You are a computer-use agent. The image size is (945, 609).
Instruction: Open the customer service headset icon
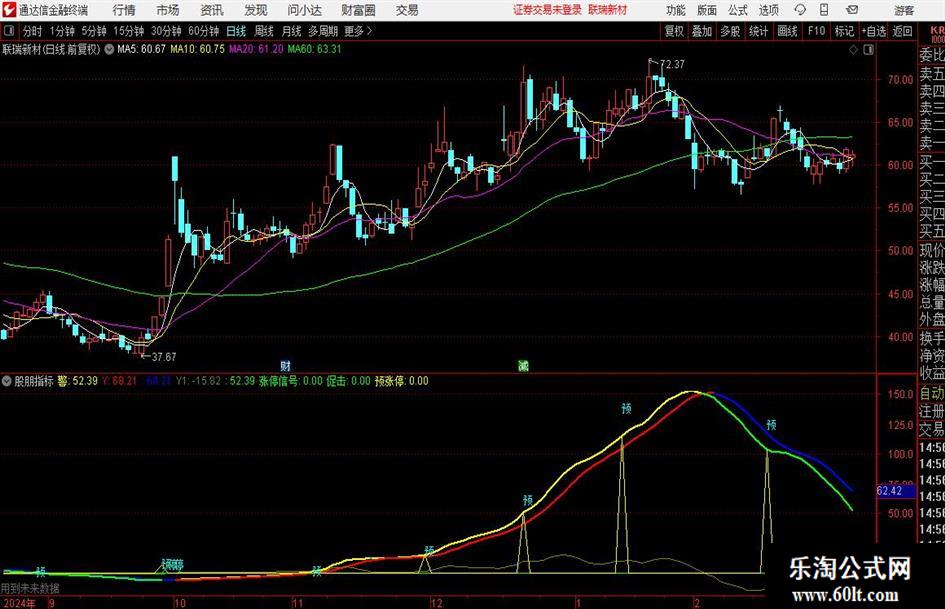pos(800,10)
